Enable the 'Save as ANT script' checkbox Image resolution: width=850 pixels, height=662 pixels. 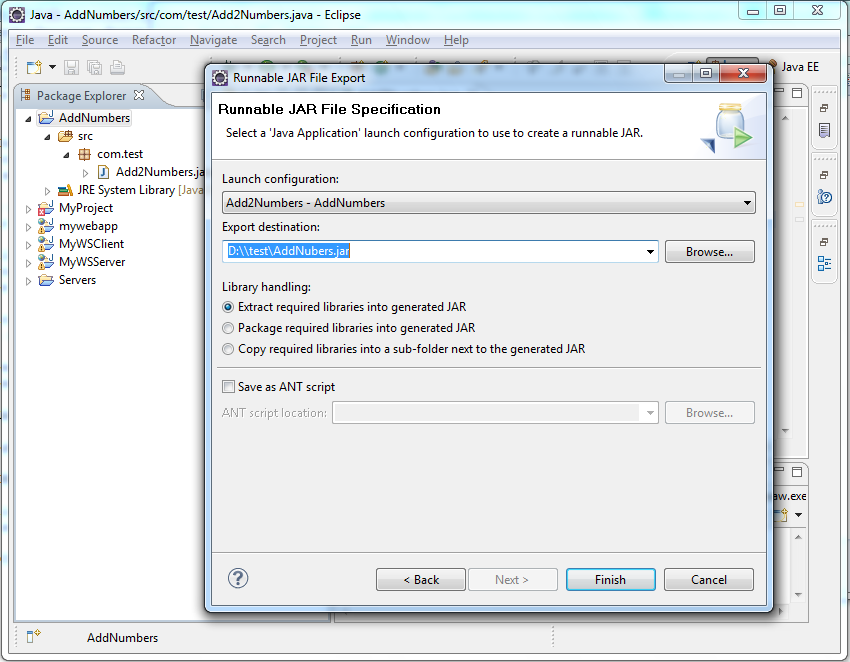[228, 386]
